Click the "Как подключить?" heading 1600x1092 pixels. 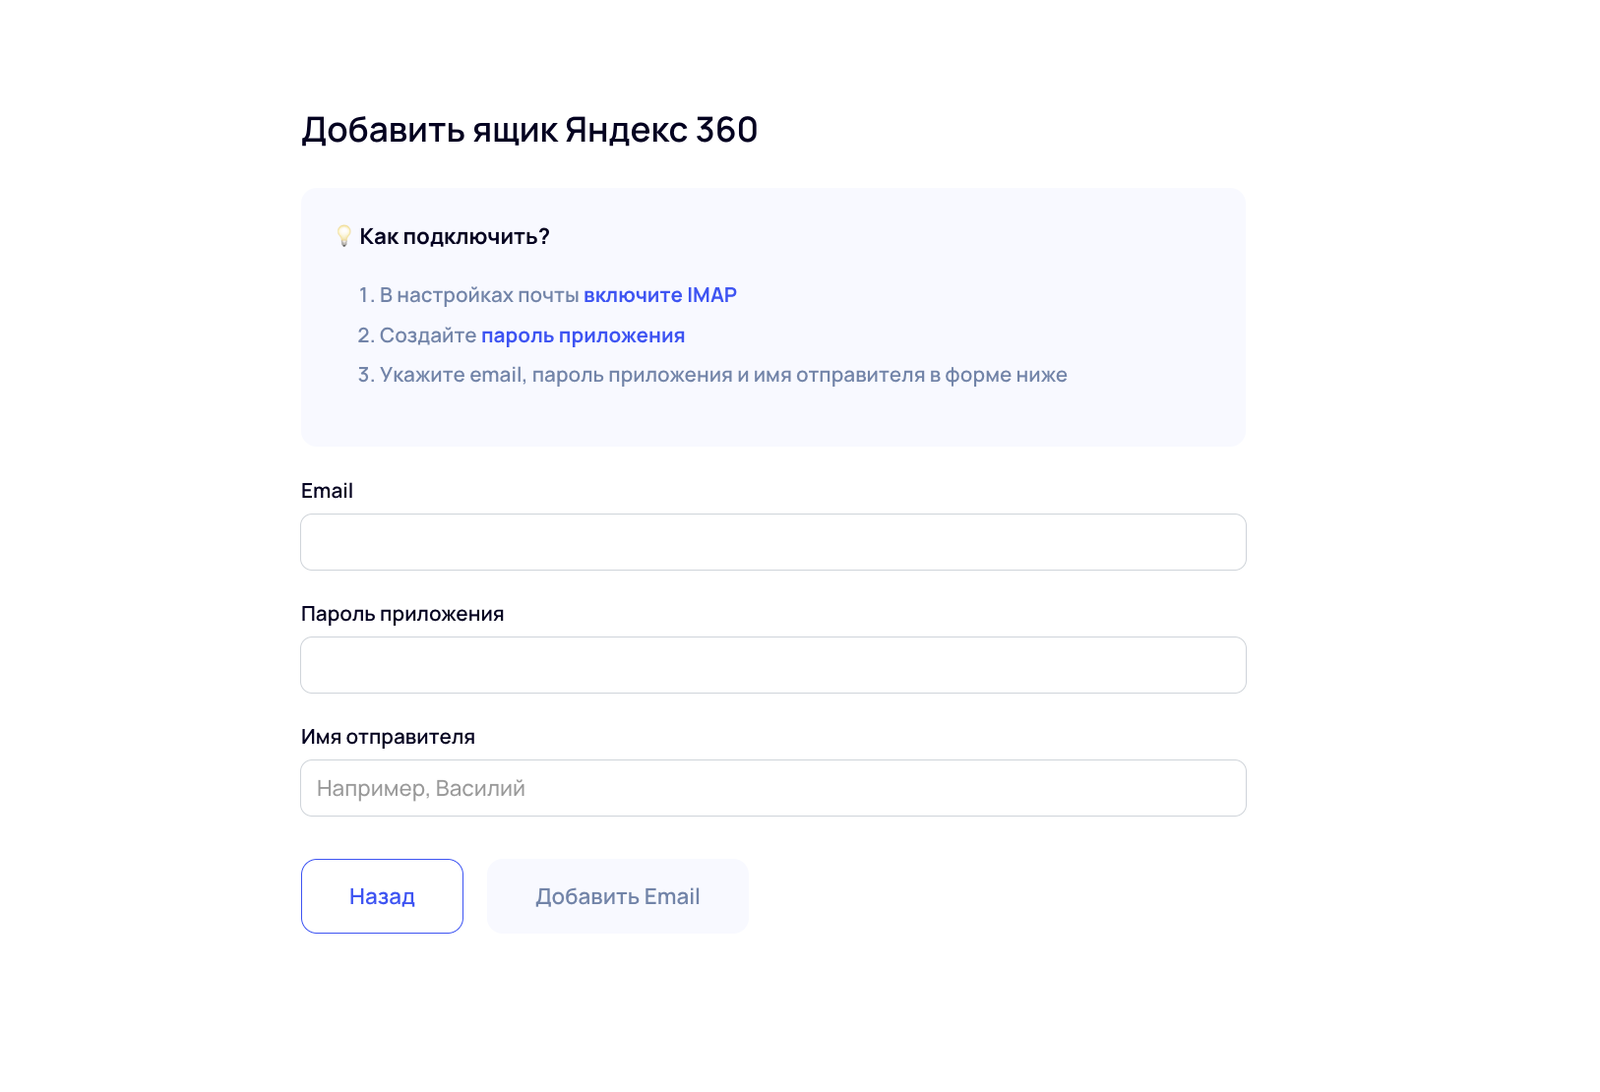tap(454, 236)
